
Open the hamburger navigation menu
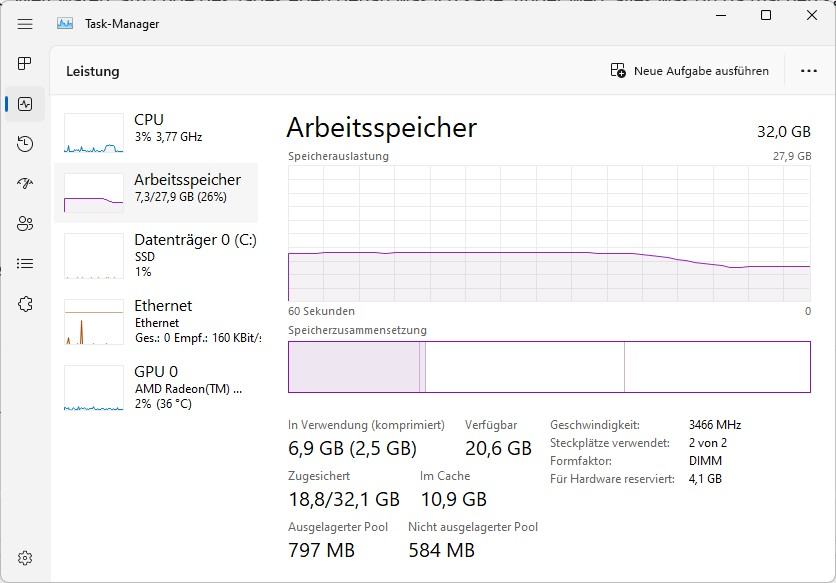(25, 24)
